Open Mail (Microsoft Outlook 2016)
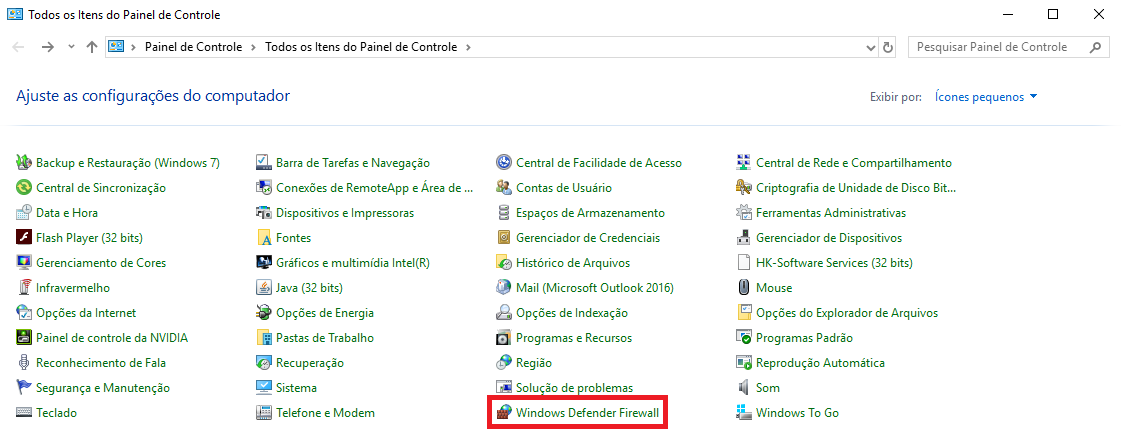Viewport: 1121px width, 434px height. pos(595,288)
